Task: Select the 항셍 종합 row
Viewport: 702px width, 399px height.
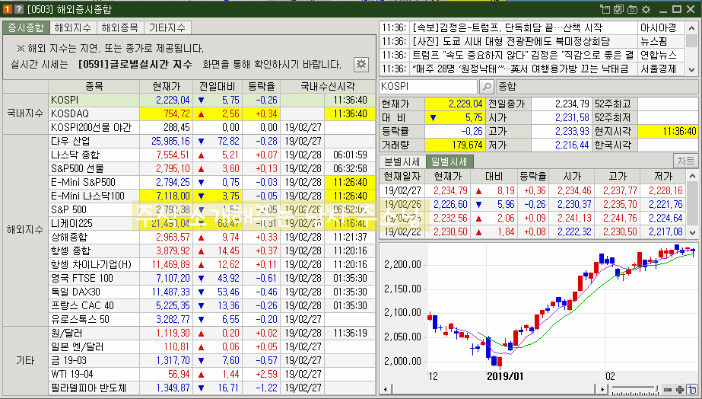Action: (x=212, y=251)
